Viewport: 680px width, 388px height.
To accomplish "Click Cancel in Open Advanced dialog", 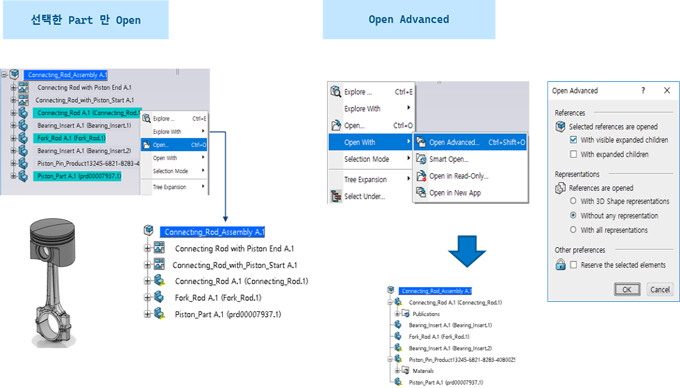I will click(660, 289).
